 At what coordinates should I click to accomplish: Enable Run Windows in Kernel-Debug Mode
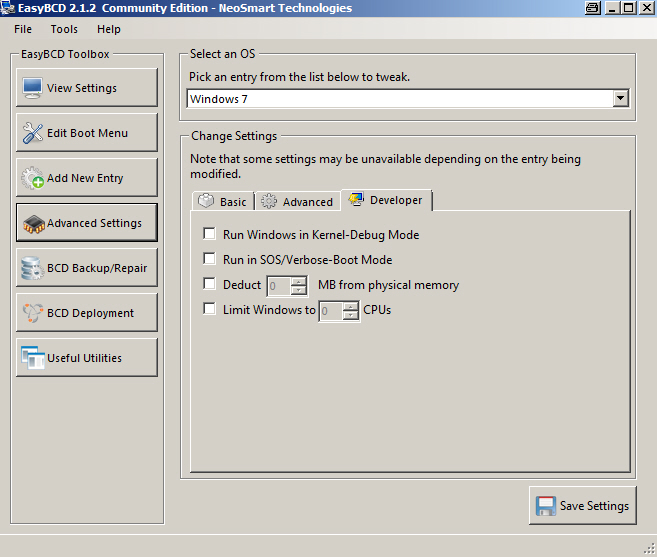click(x=209, y=233)
